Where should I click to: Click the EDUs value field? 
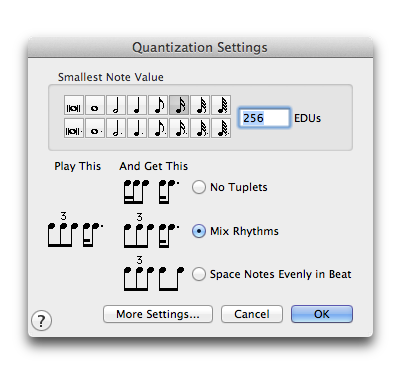click(x=264, y=118)
